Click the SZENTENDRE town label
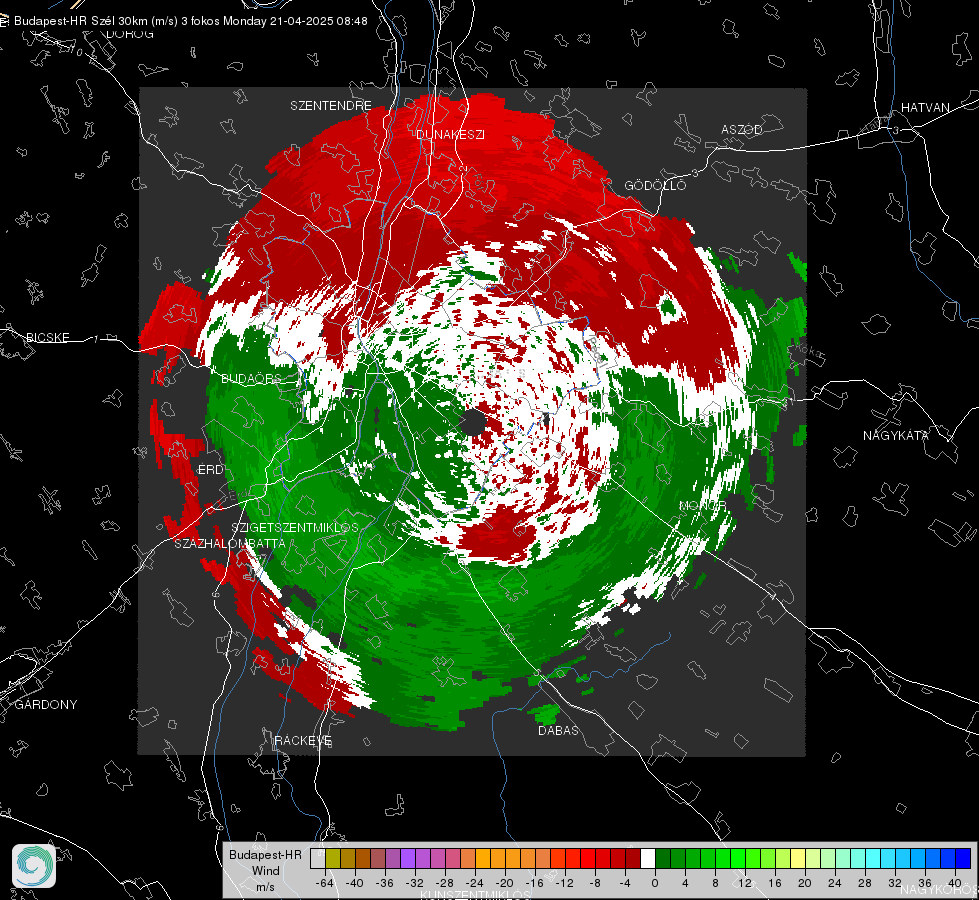The image size is (979, 900). pos(331,106)
